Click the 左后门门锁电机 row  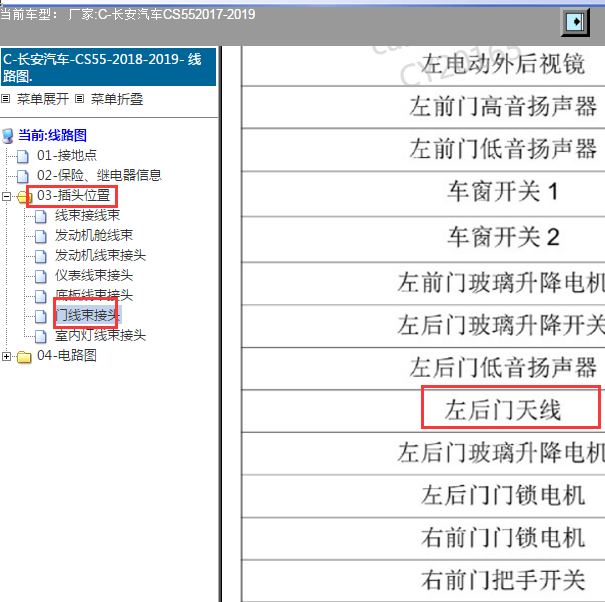tap(423, 496)
